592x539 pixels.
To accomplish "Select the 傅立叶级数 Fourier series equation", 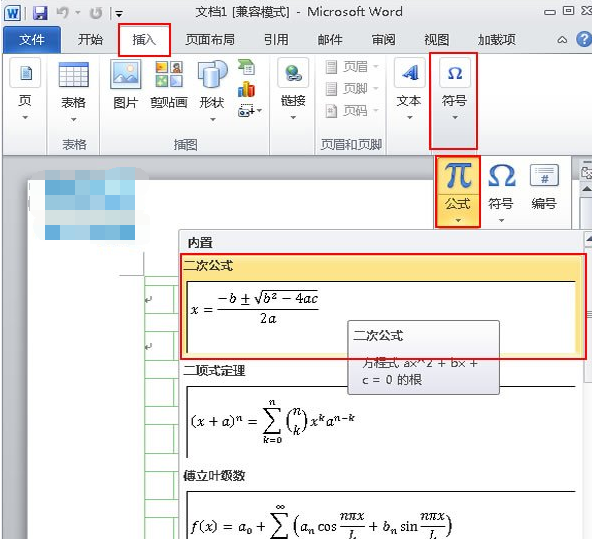I will tap(381, 515).
